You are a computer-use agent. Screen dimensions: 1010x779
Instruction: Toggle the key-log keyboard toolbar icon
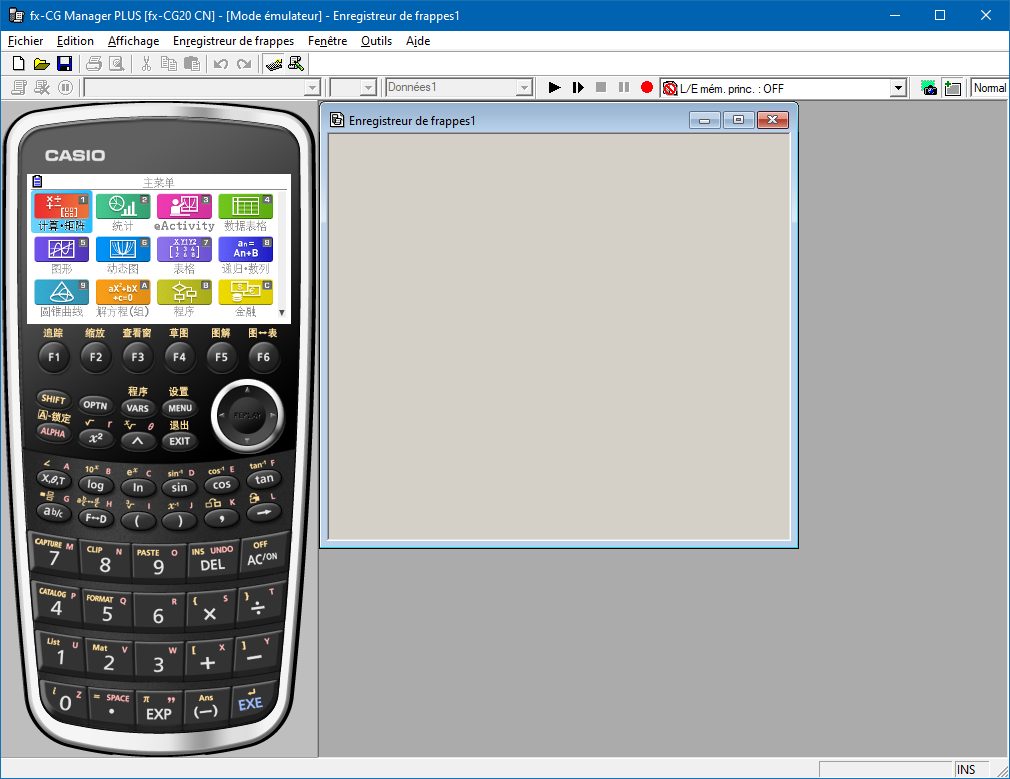274,64
